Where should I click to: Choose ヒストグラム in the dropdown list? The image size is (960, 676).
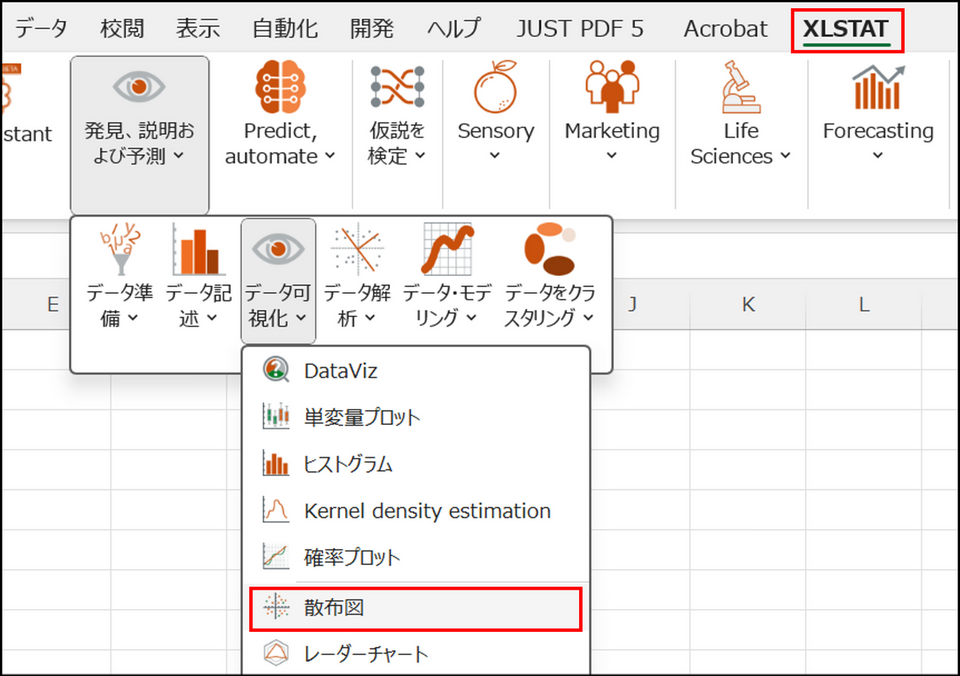click(348, 464)
